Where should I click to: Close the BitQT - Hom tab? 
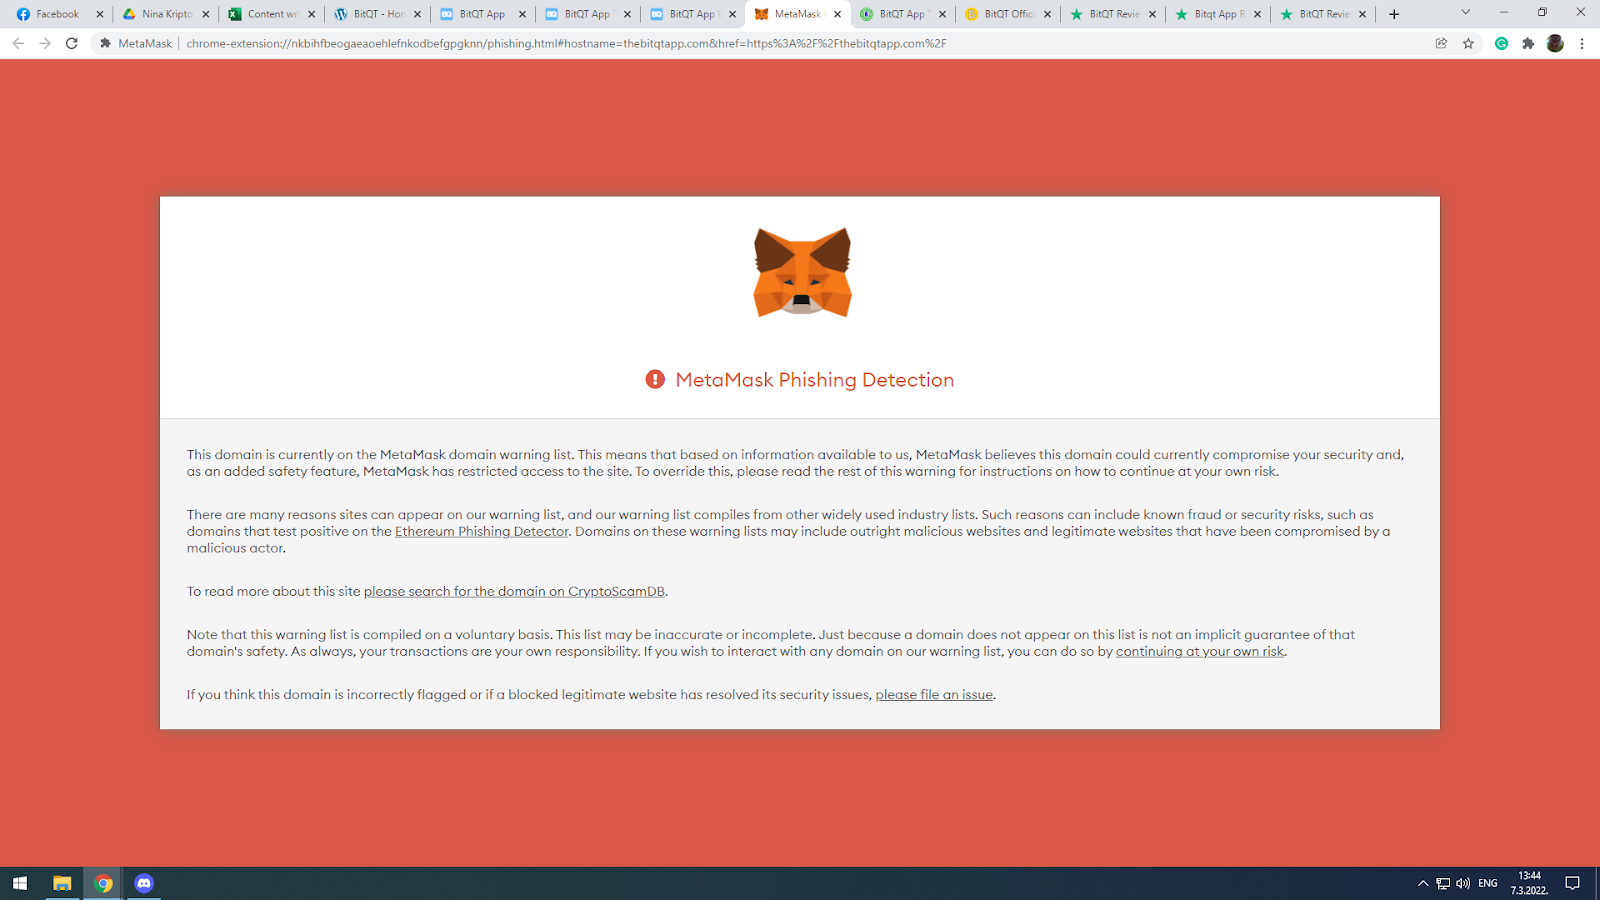[x=417, y=14]
